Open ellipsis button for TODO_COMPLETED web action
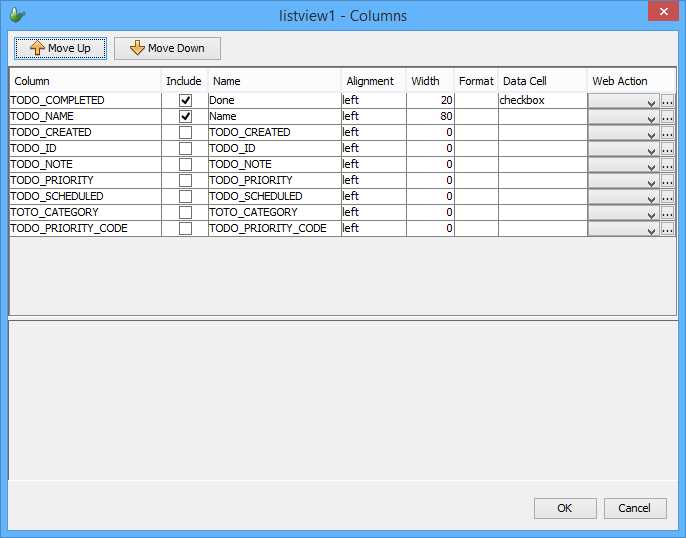Viewport: 686px width, 538px height. click(667, 101)
